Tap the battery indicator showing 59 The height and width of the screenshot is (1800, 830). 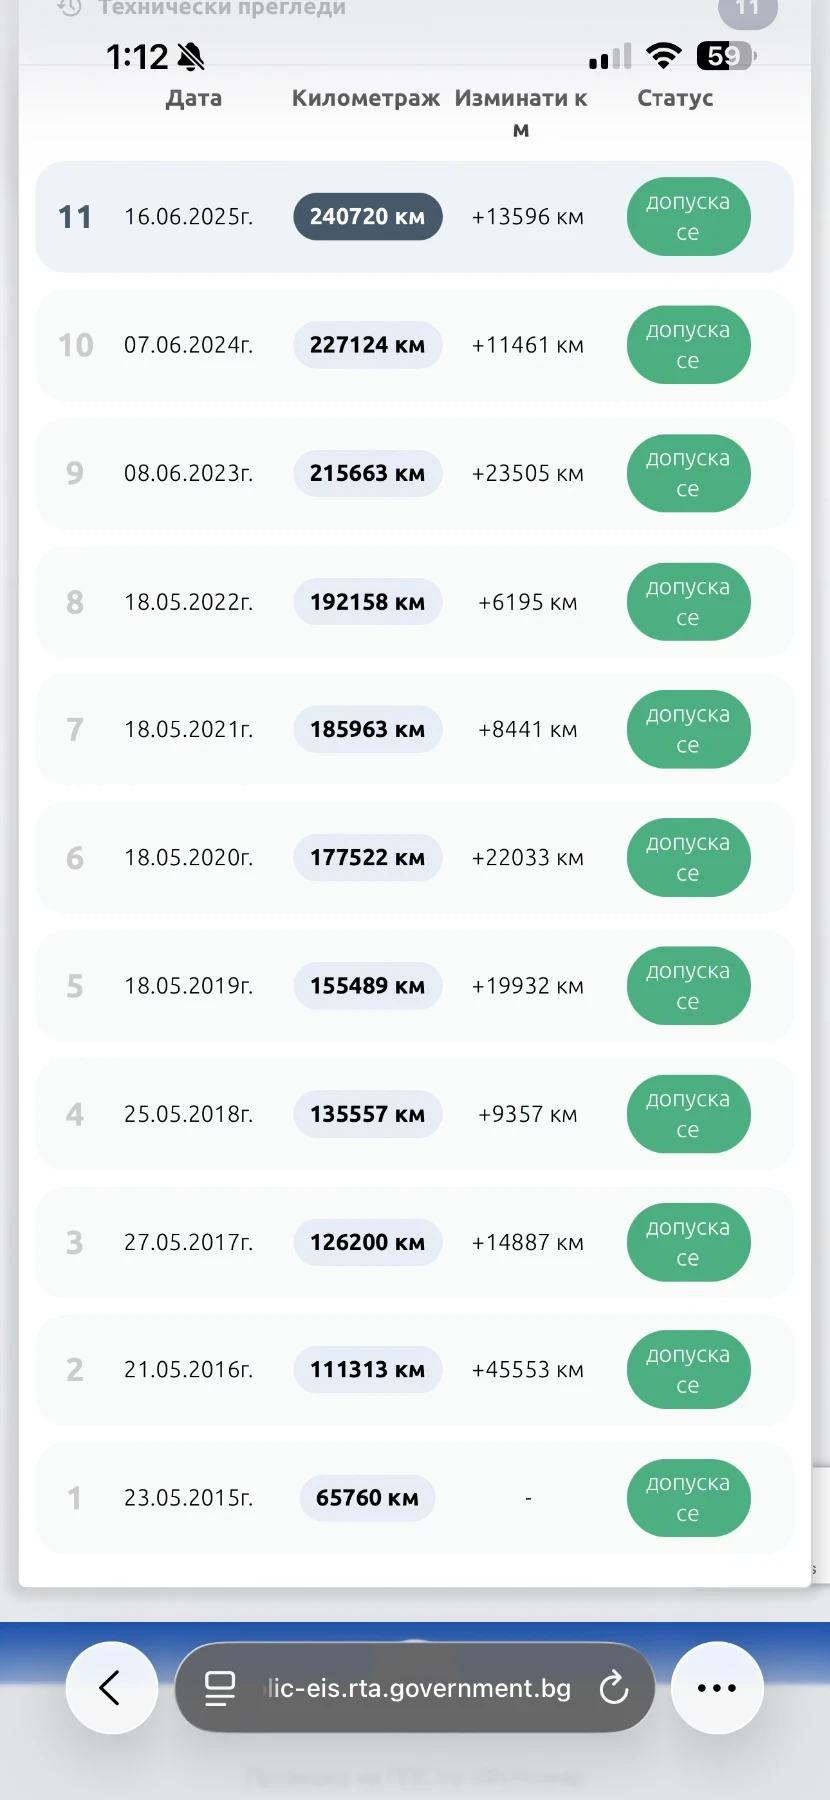tap(726, 56)
